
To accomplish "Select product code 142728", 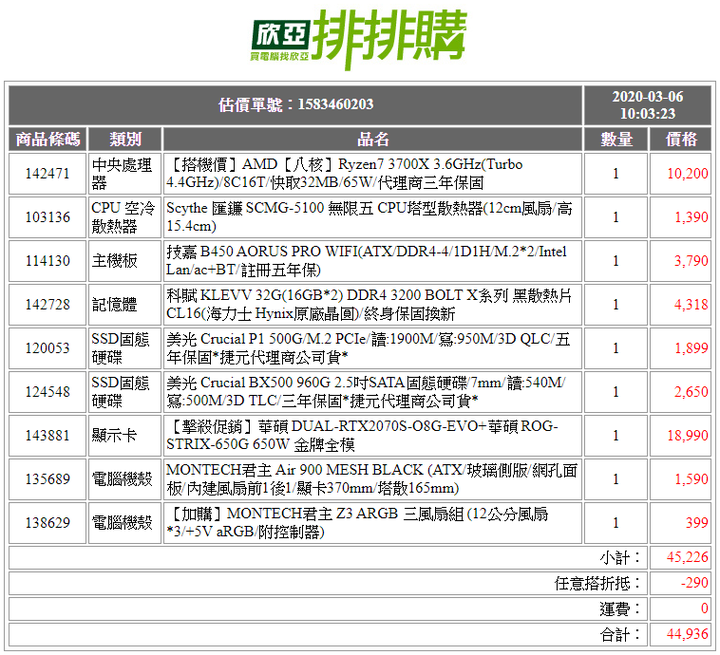I will click(48, 305).
